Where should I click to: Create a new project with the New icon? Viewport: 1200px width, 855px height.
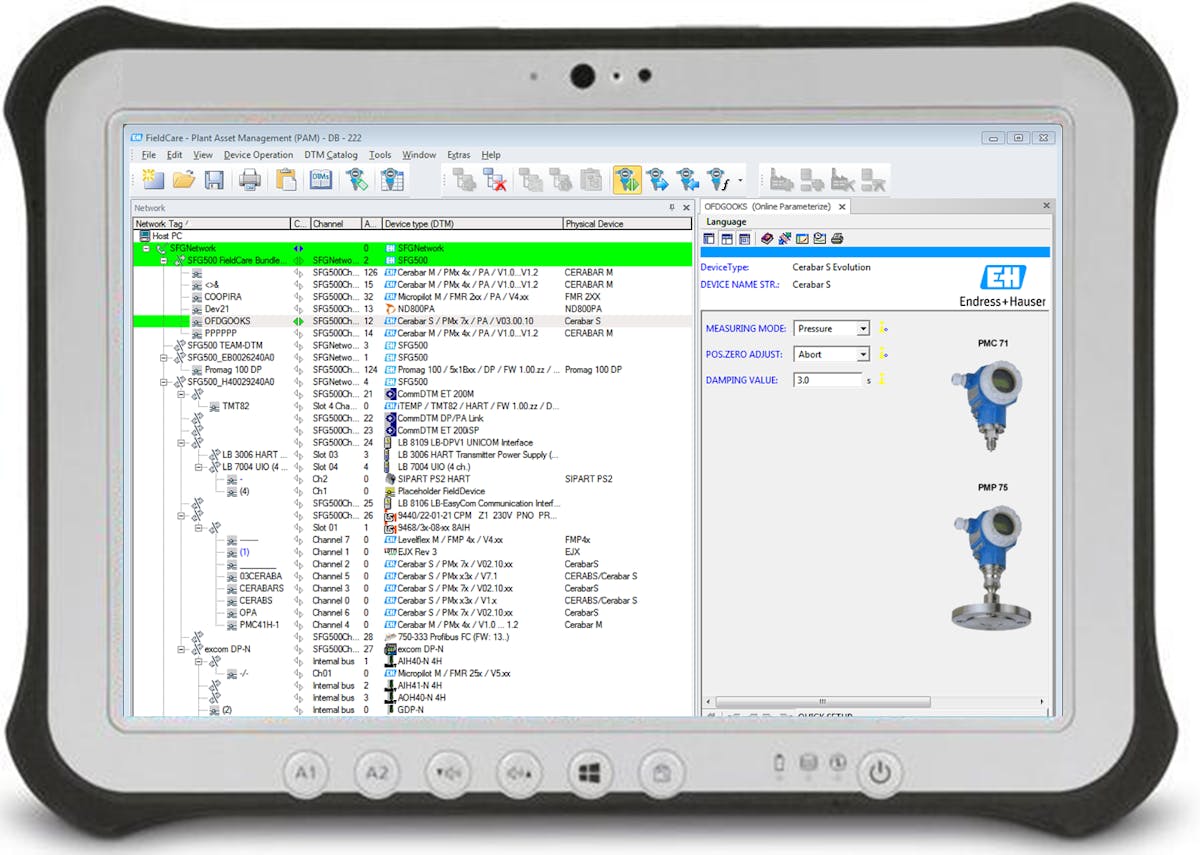tap(153, 180)
